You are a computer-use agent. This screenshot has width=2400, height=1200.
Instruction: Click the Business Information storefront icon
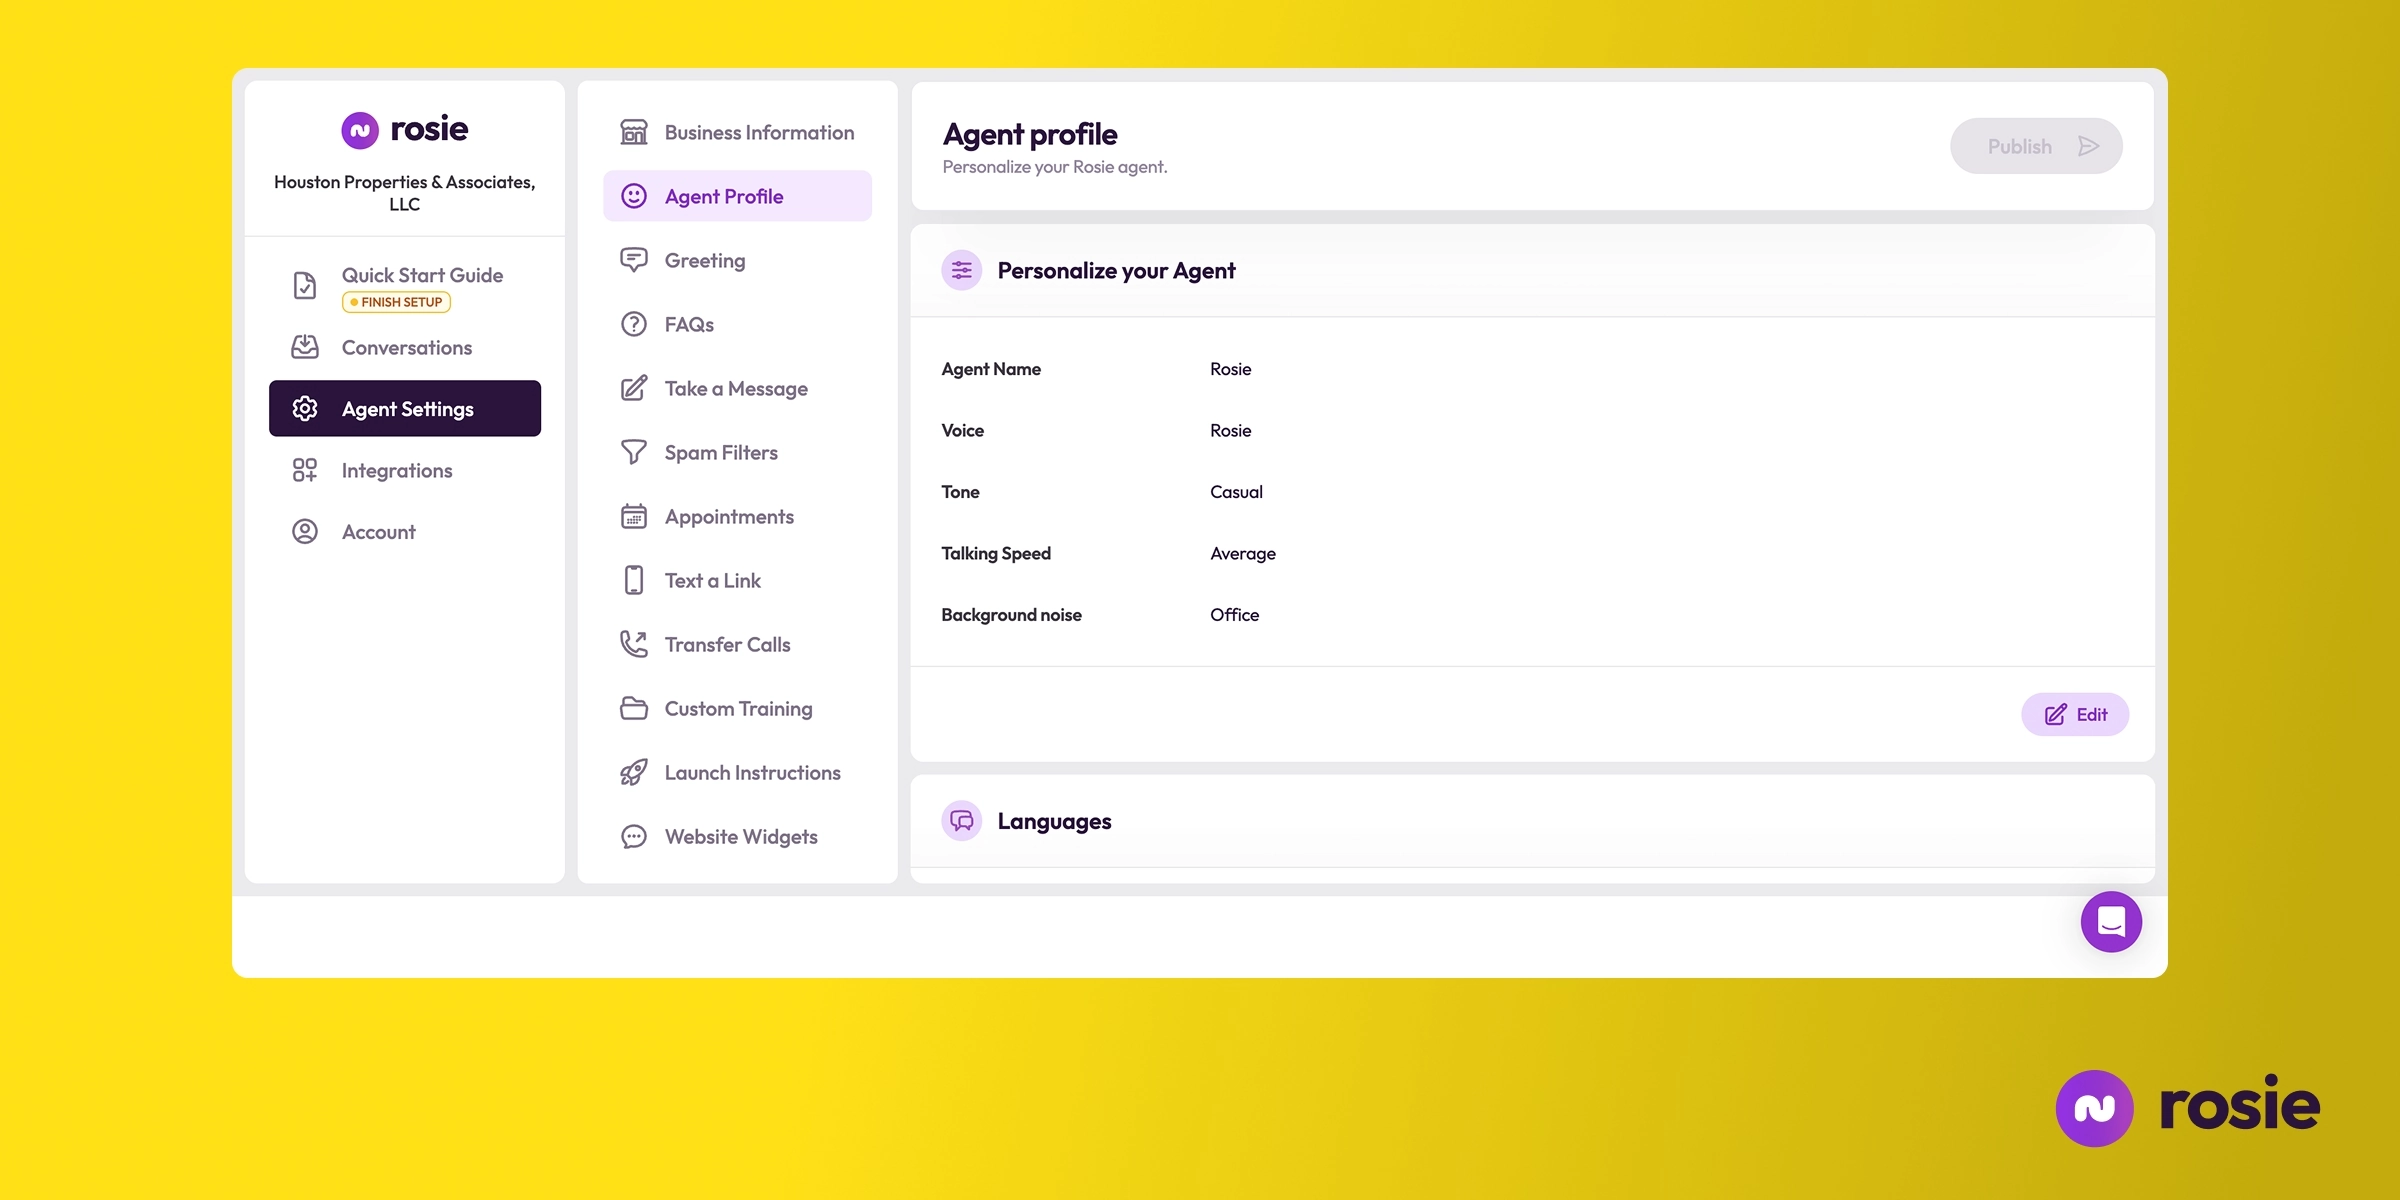[x=634, y=132]
